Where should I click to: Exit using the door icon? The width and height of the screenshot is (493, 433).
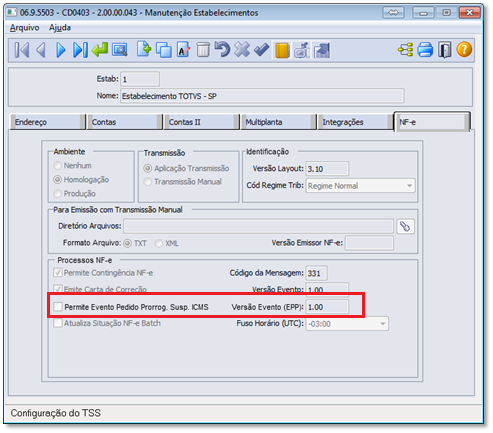point(445,50)
